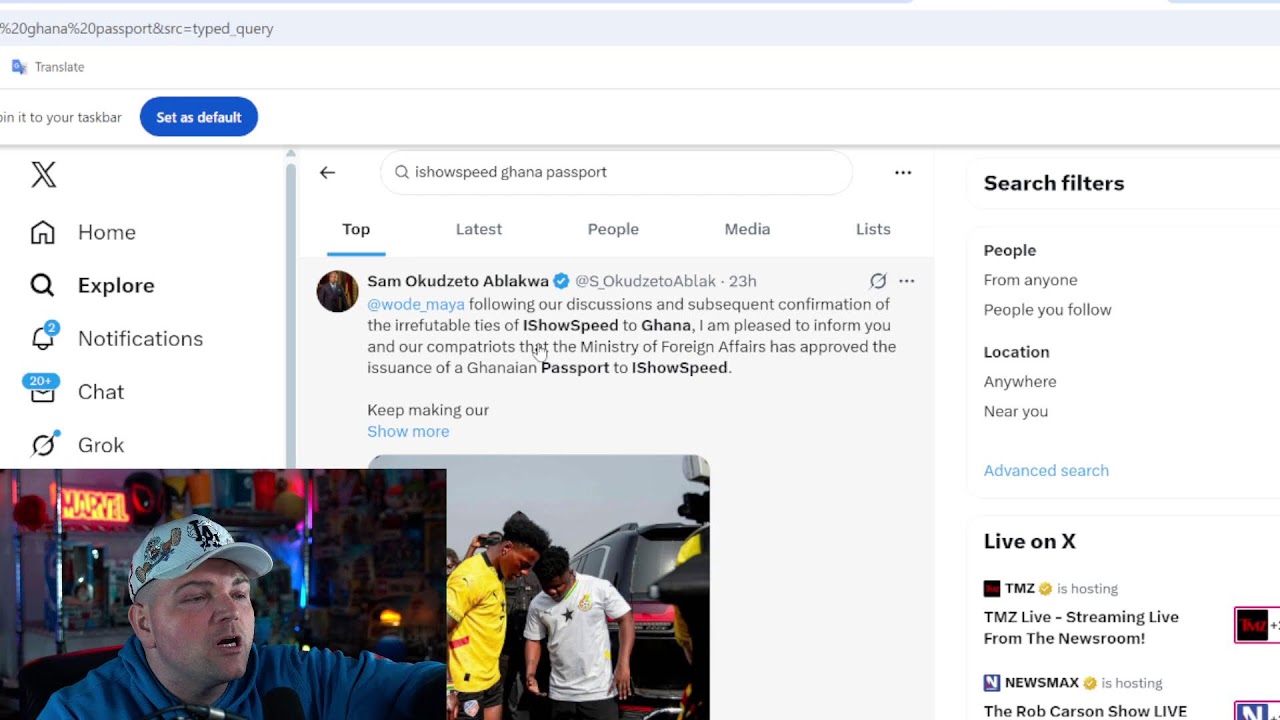Launch the Grok icon
The height and width of the screenshot is (720, 1280).
click(43, 444)
